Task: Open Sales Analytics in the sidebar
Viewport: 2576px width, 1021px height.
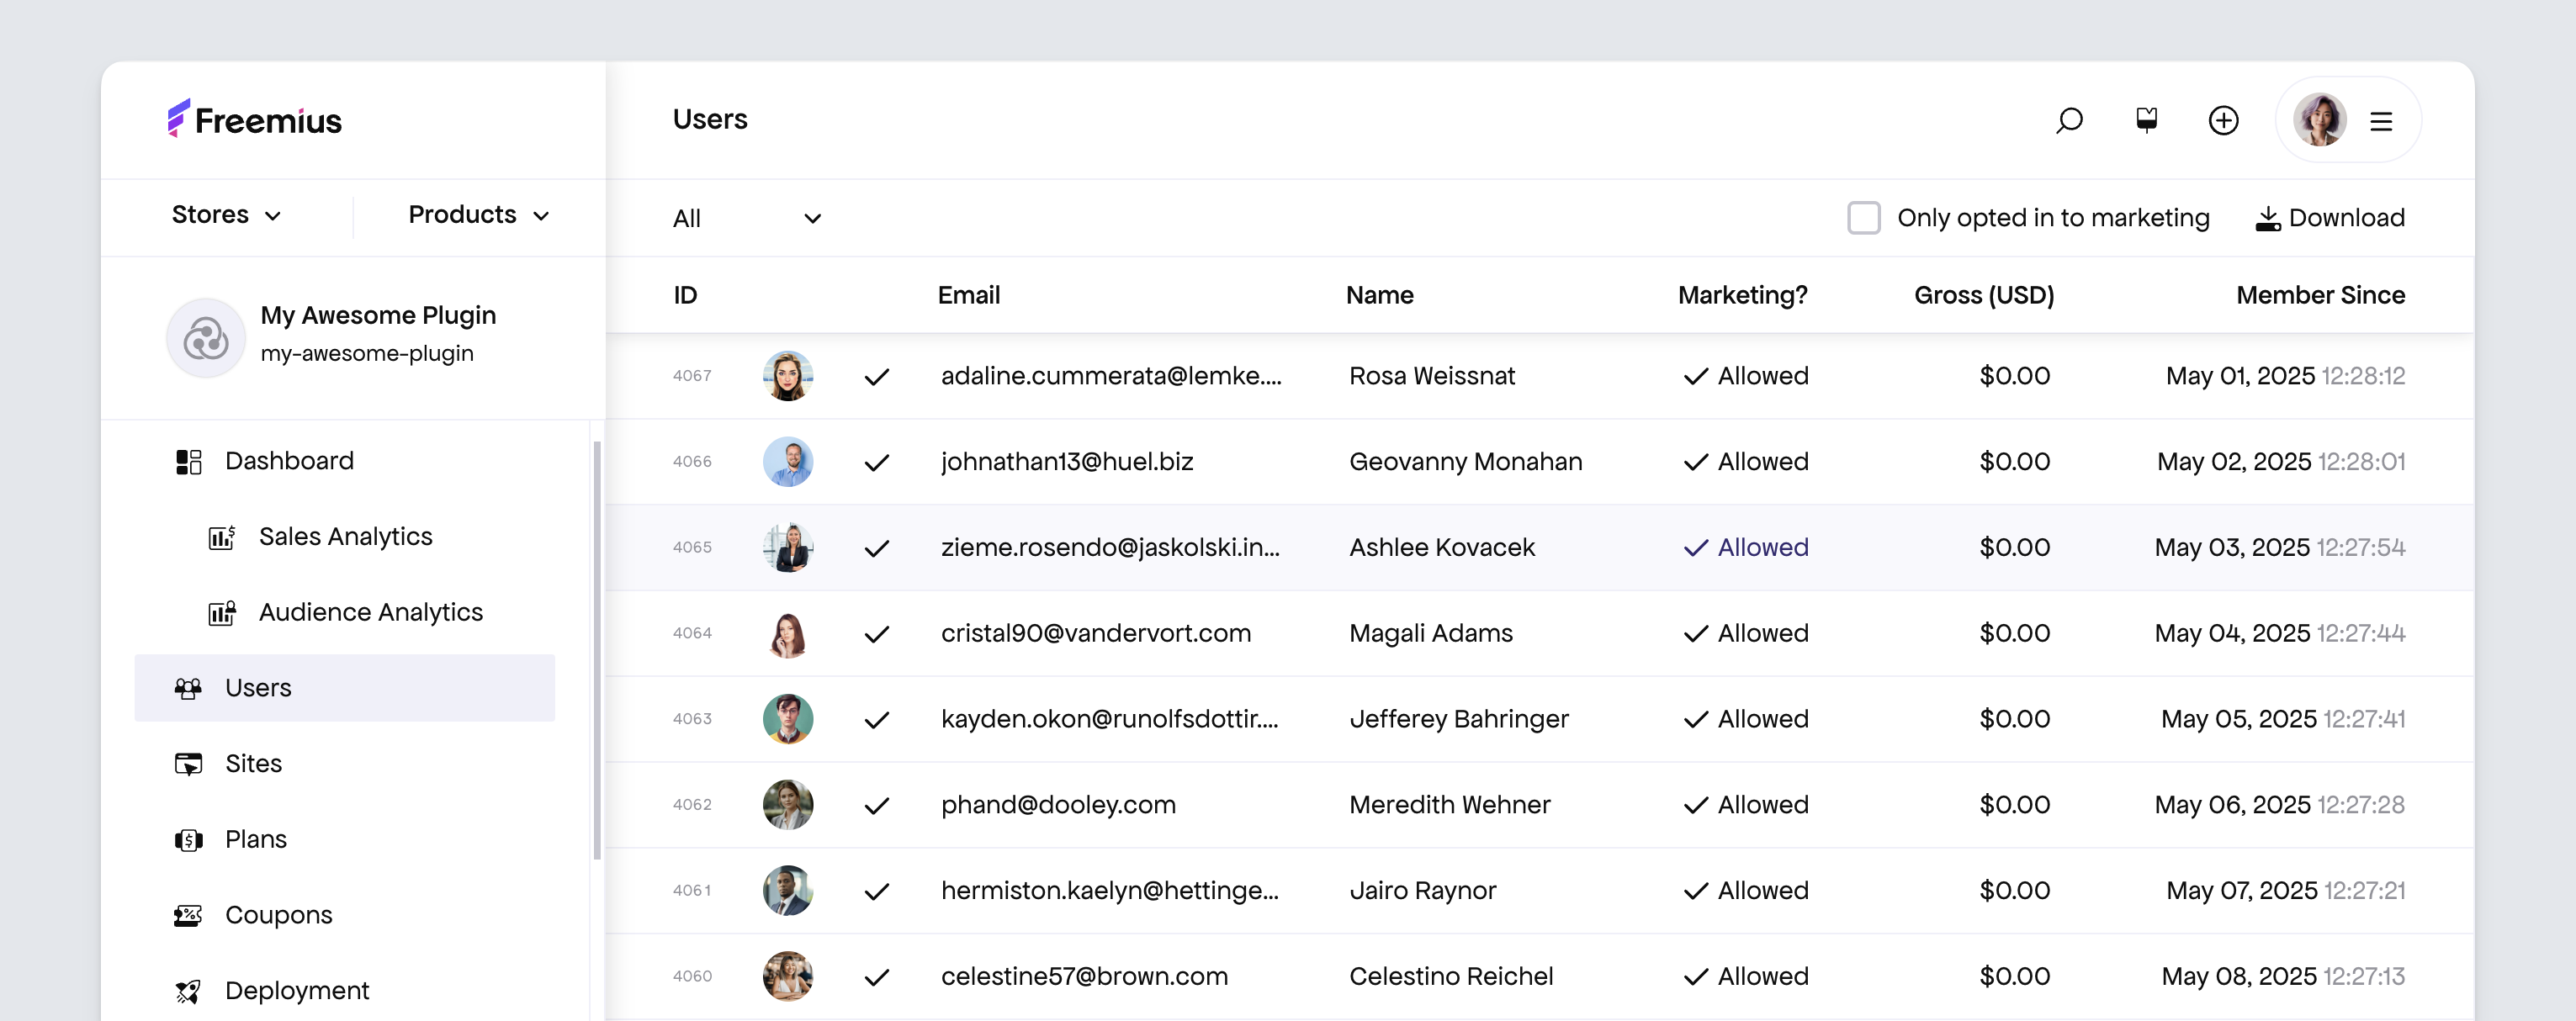Action: point(344,537)
